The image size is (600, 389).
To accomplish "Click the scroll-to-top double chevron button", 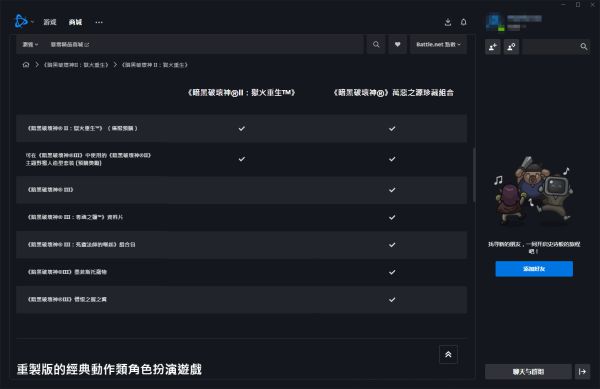I will (448, 355).
